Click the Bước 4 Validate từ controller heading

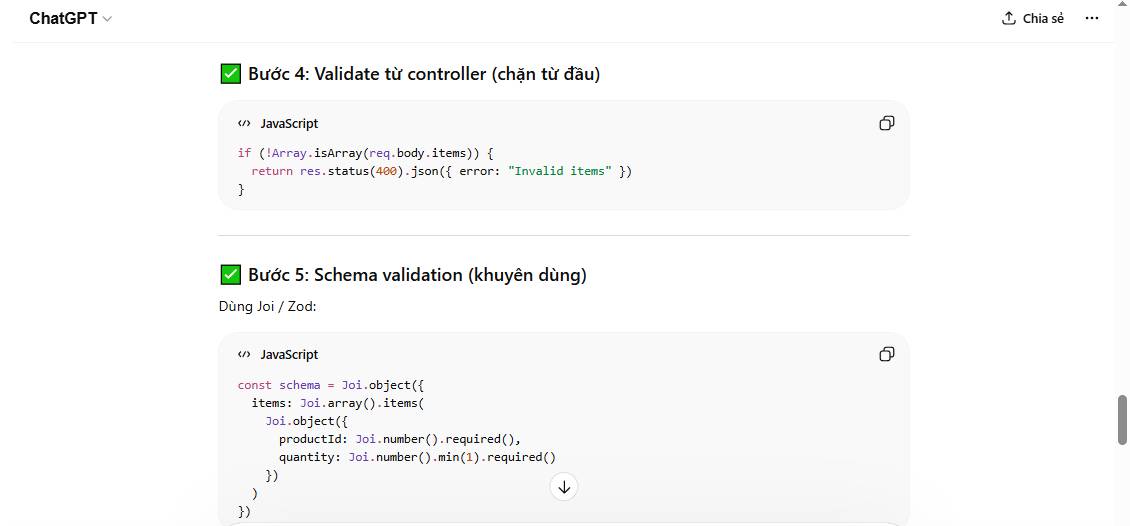[424, 73]
